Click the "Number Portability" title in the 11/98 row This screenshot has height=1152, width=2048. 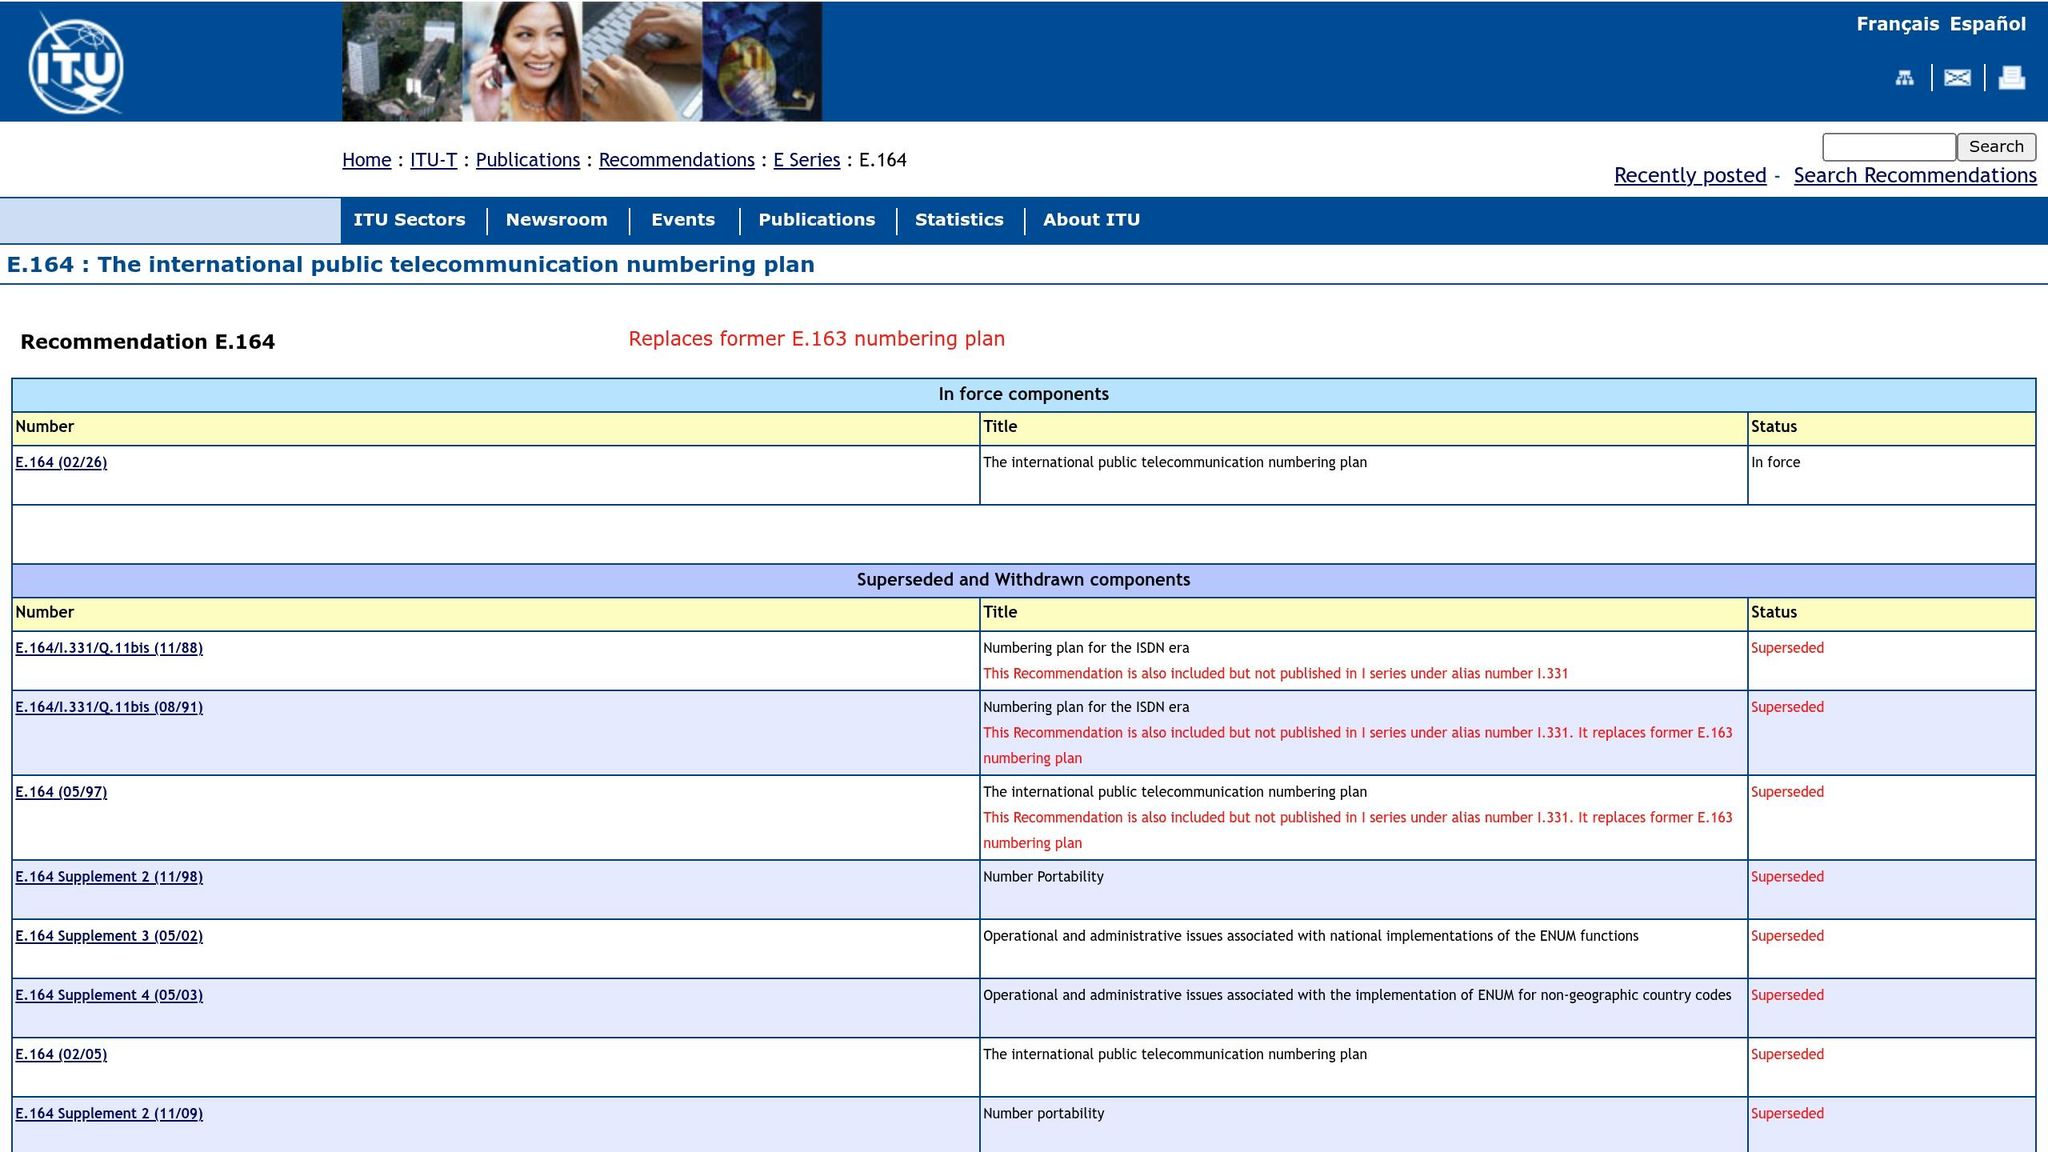1043,877
